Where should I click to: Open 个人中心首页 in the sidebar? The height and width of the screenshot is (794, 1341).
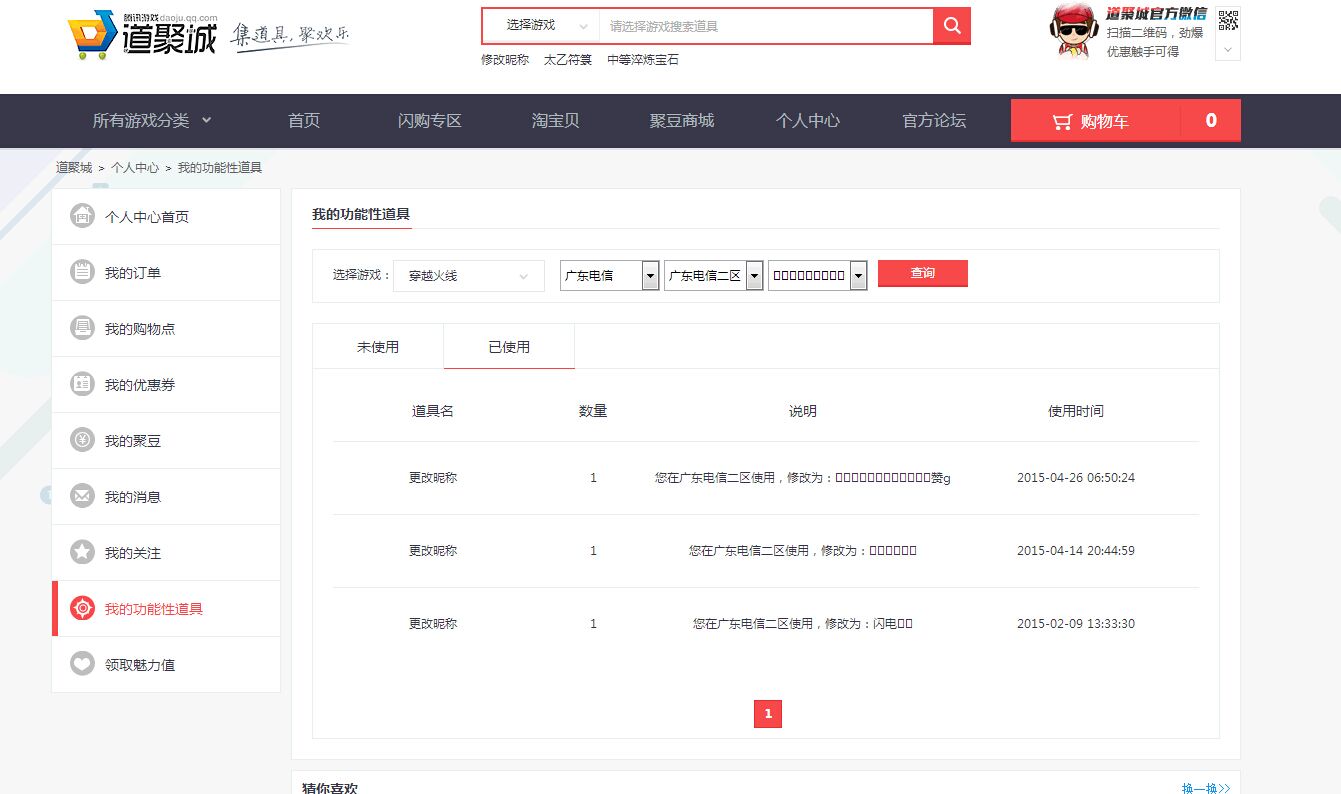(x=166, y=216)
